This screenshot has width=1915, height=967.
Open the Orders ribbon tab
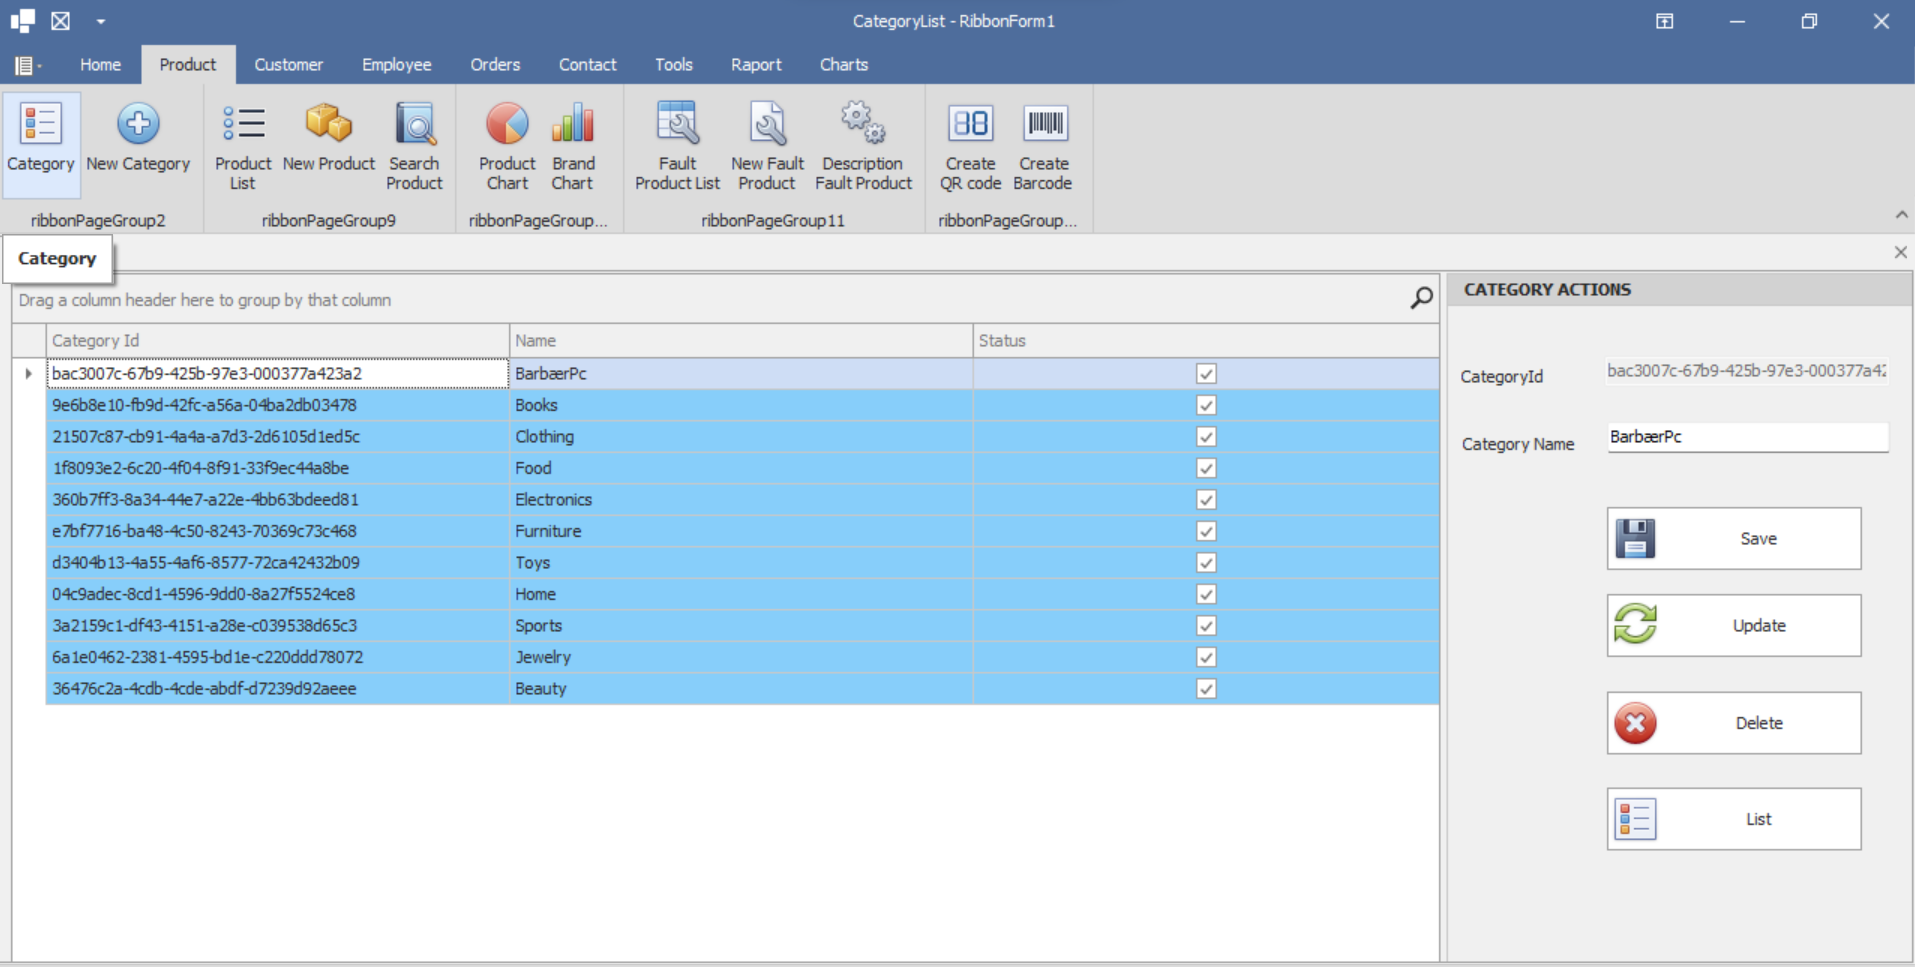tap(495, 65)
